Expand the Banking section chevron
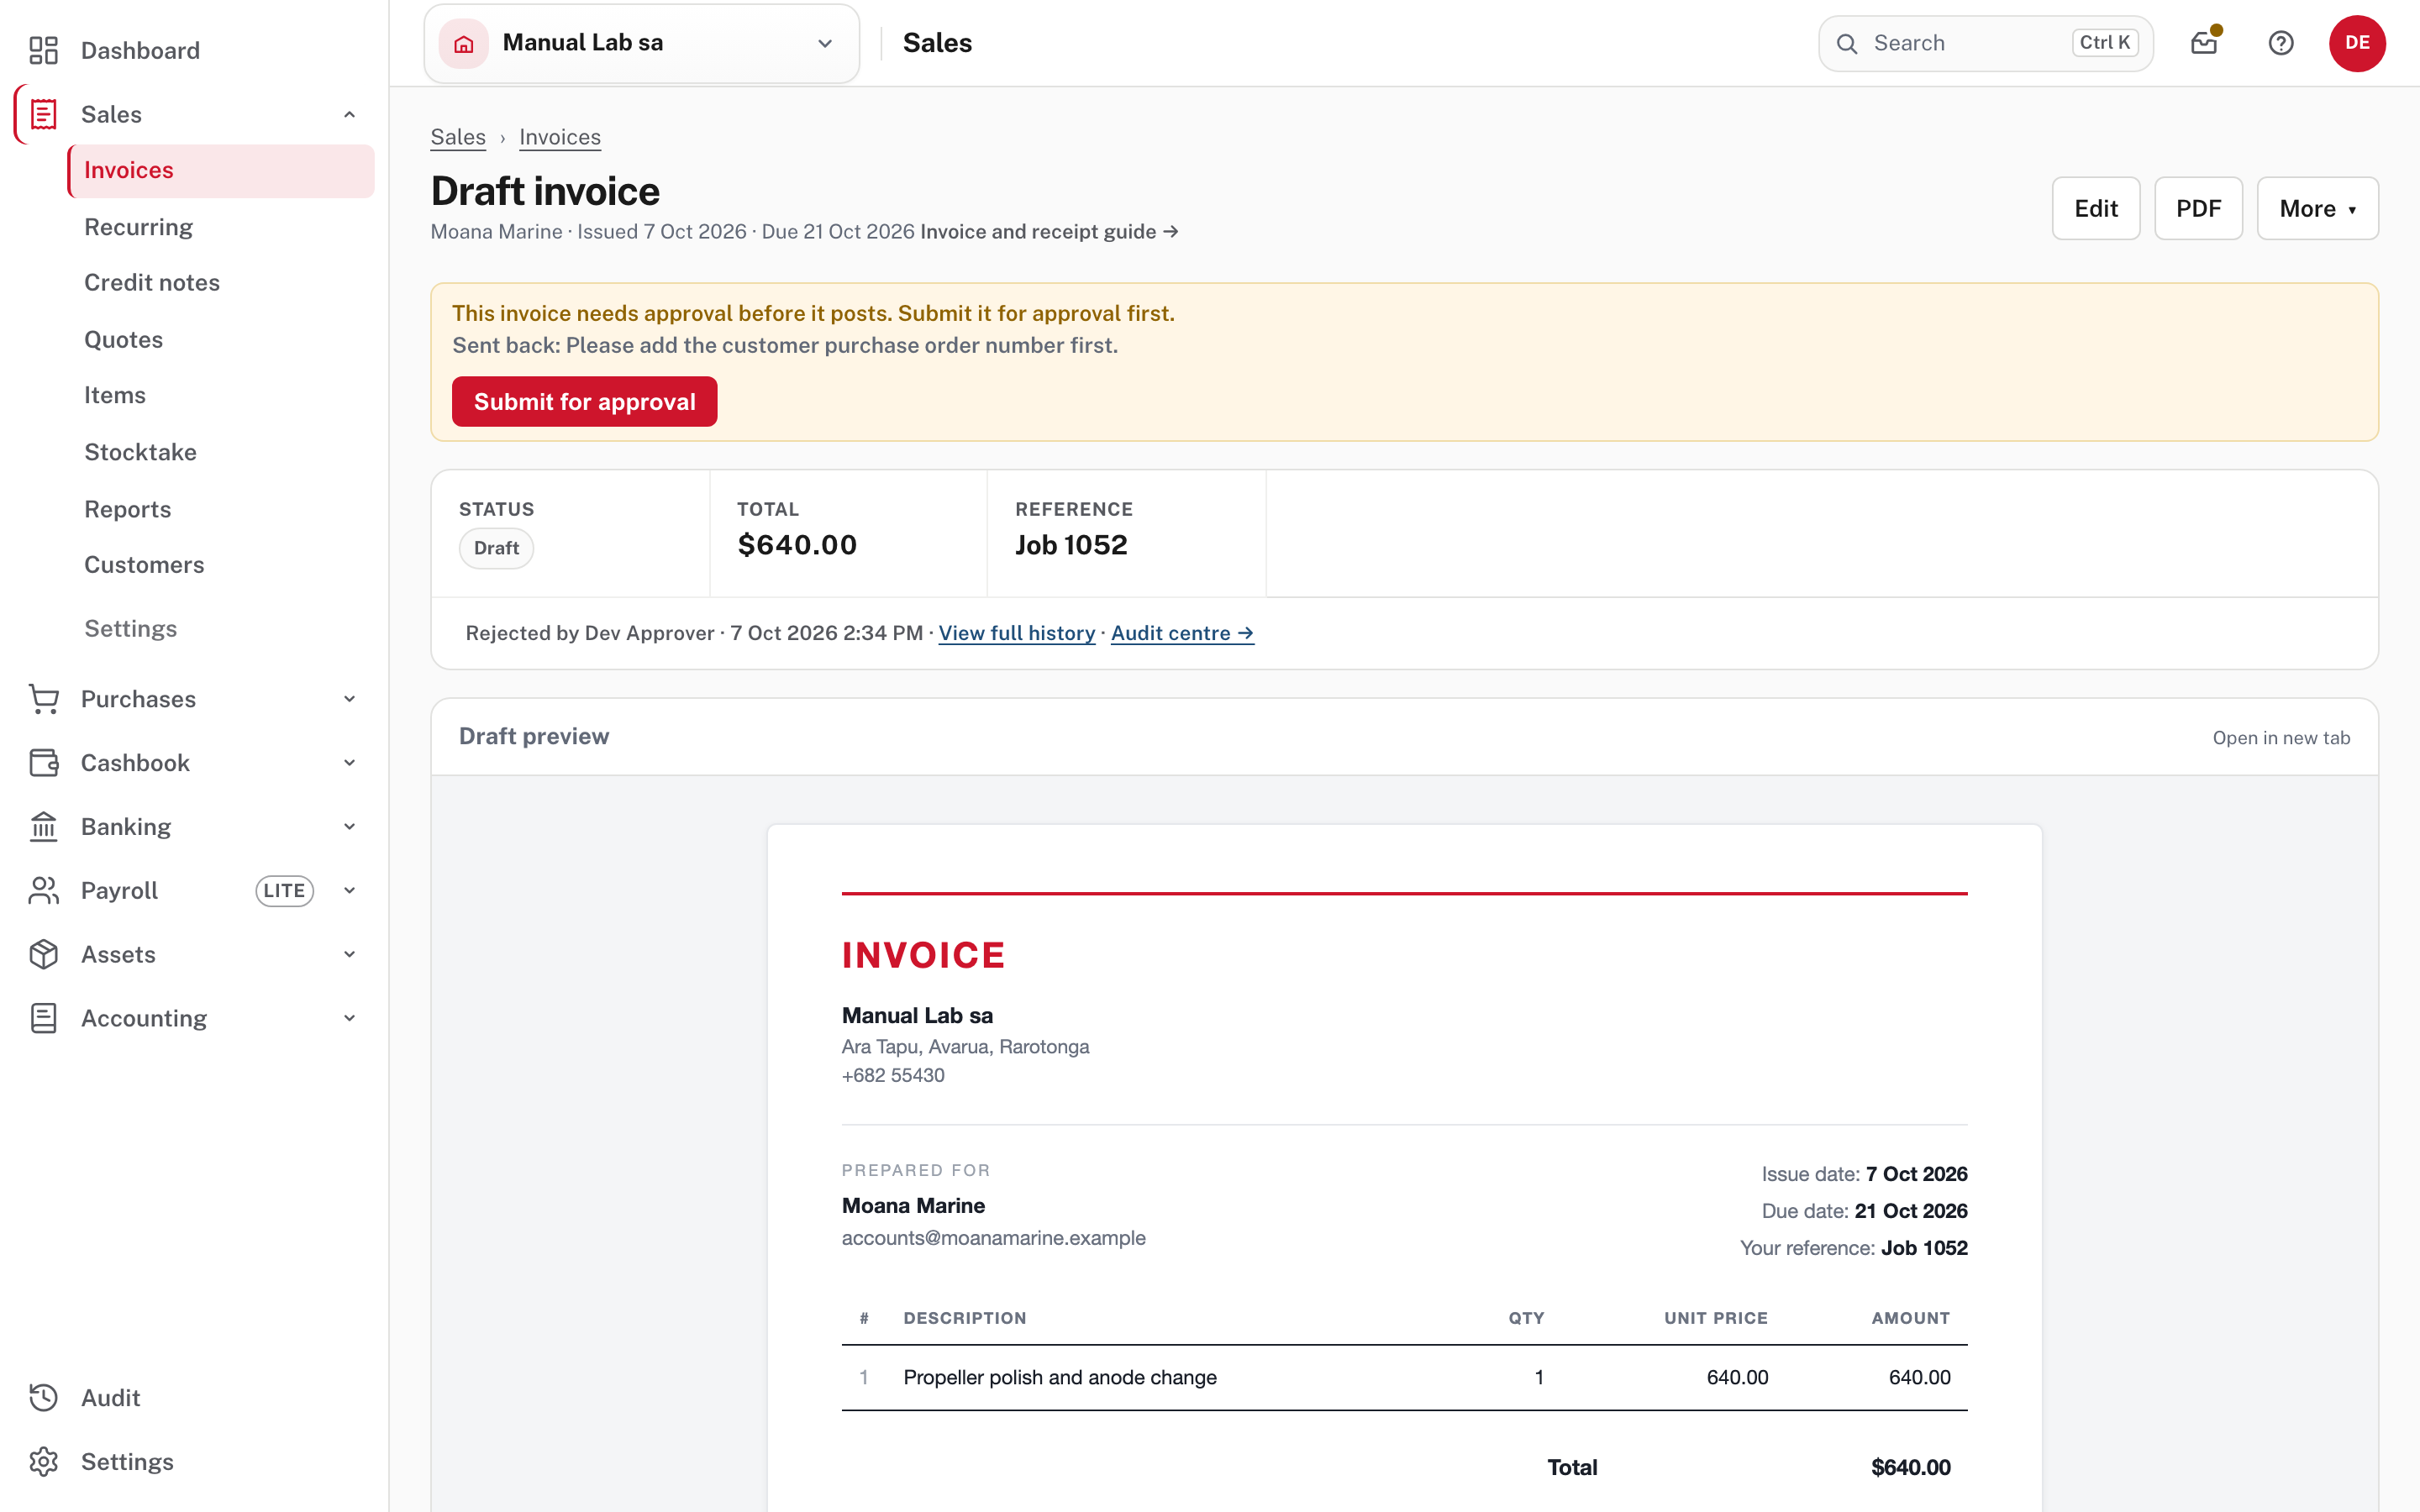 (349, 827)
